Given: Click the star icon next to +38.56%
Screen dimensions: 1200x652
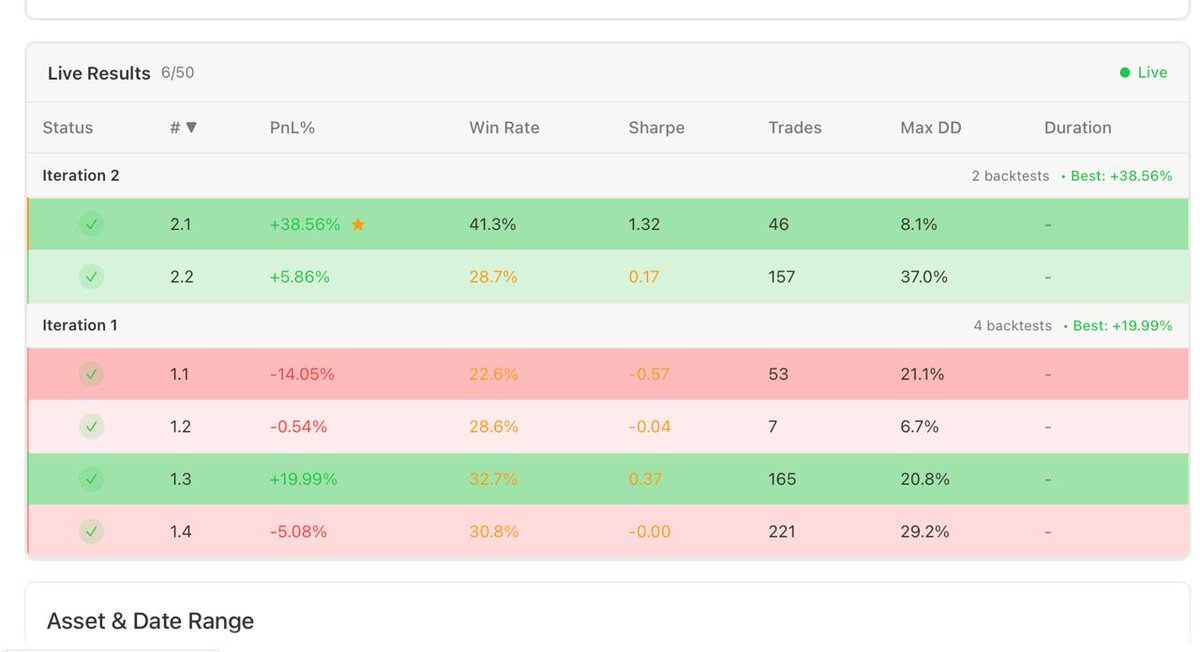Looking at the screenshot, I should pyautogui.click(x=358, y=224).
